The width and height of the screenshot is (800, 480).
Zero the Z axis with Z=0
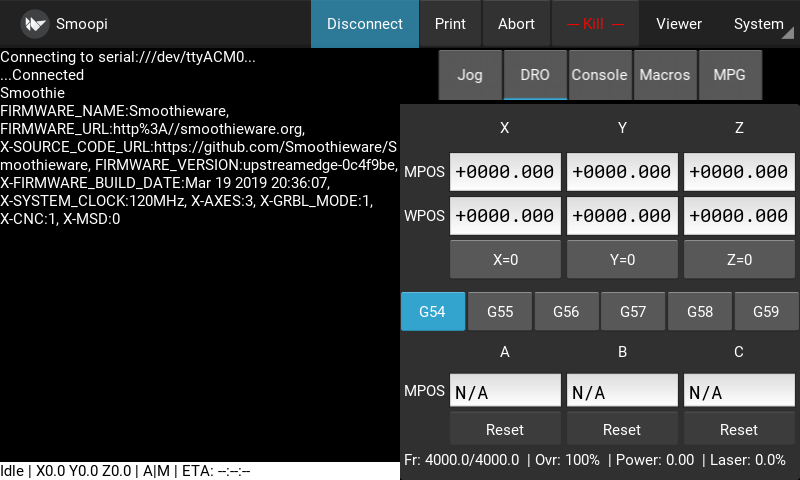pyautogui.click(x=739, y=260)
